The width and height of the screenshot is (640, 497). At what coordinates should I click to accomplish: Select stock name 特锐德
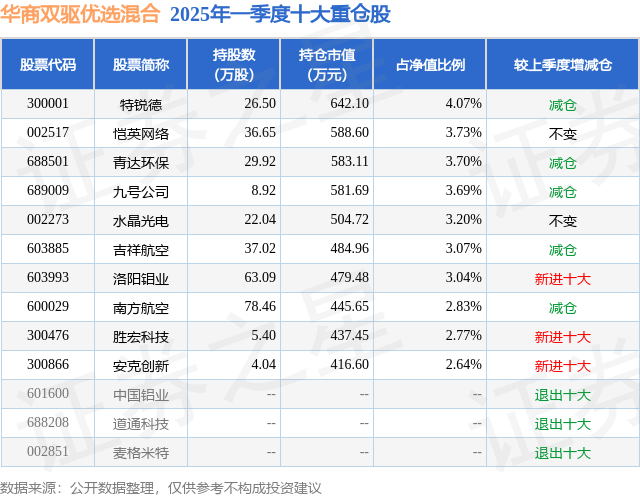(141, 105)
